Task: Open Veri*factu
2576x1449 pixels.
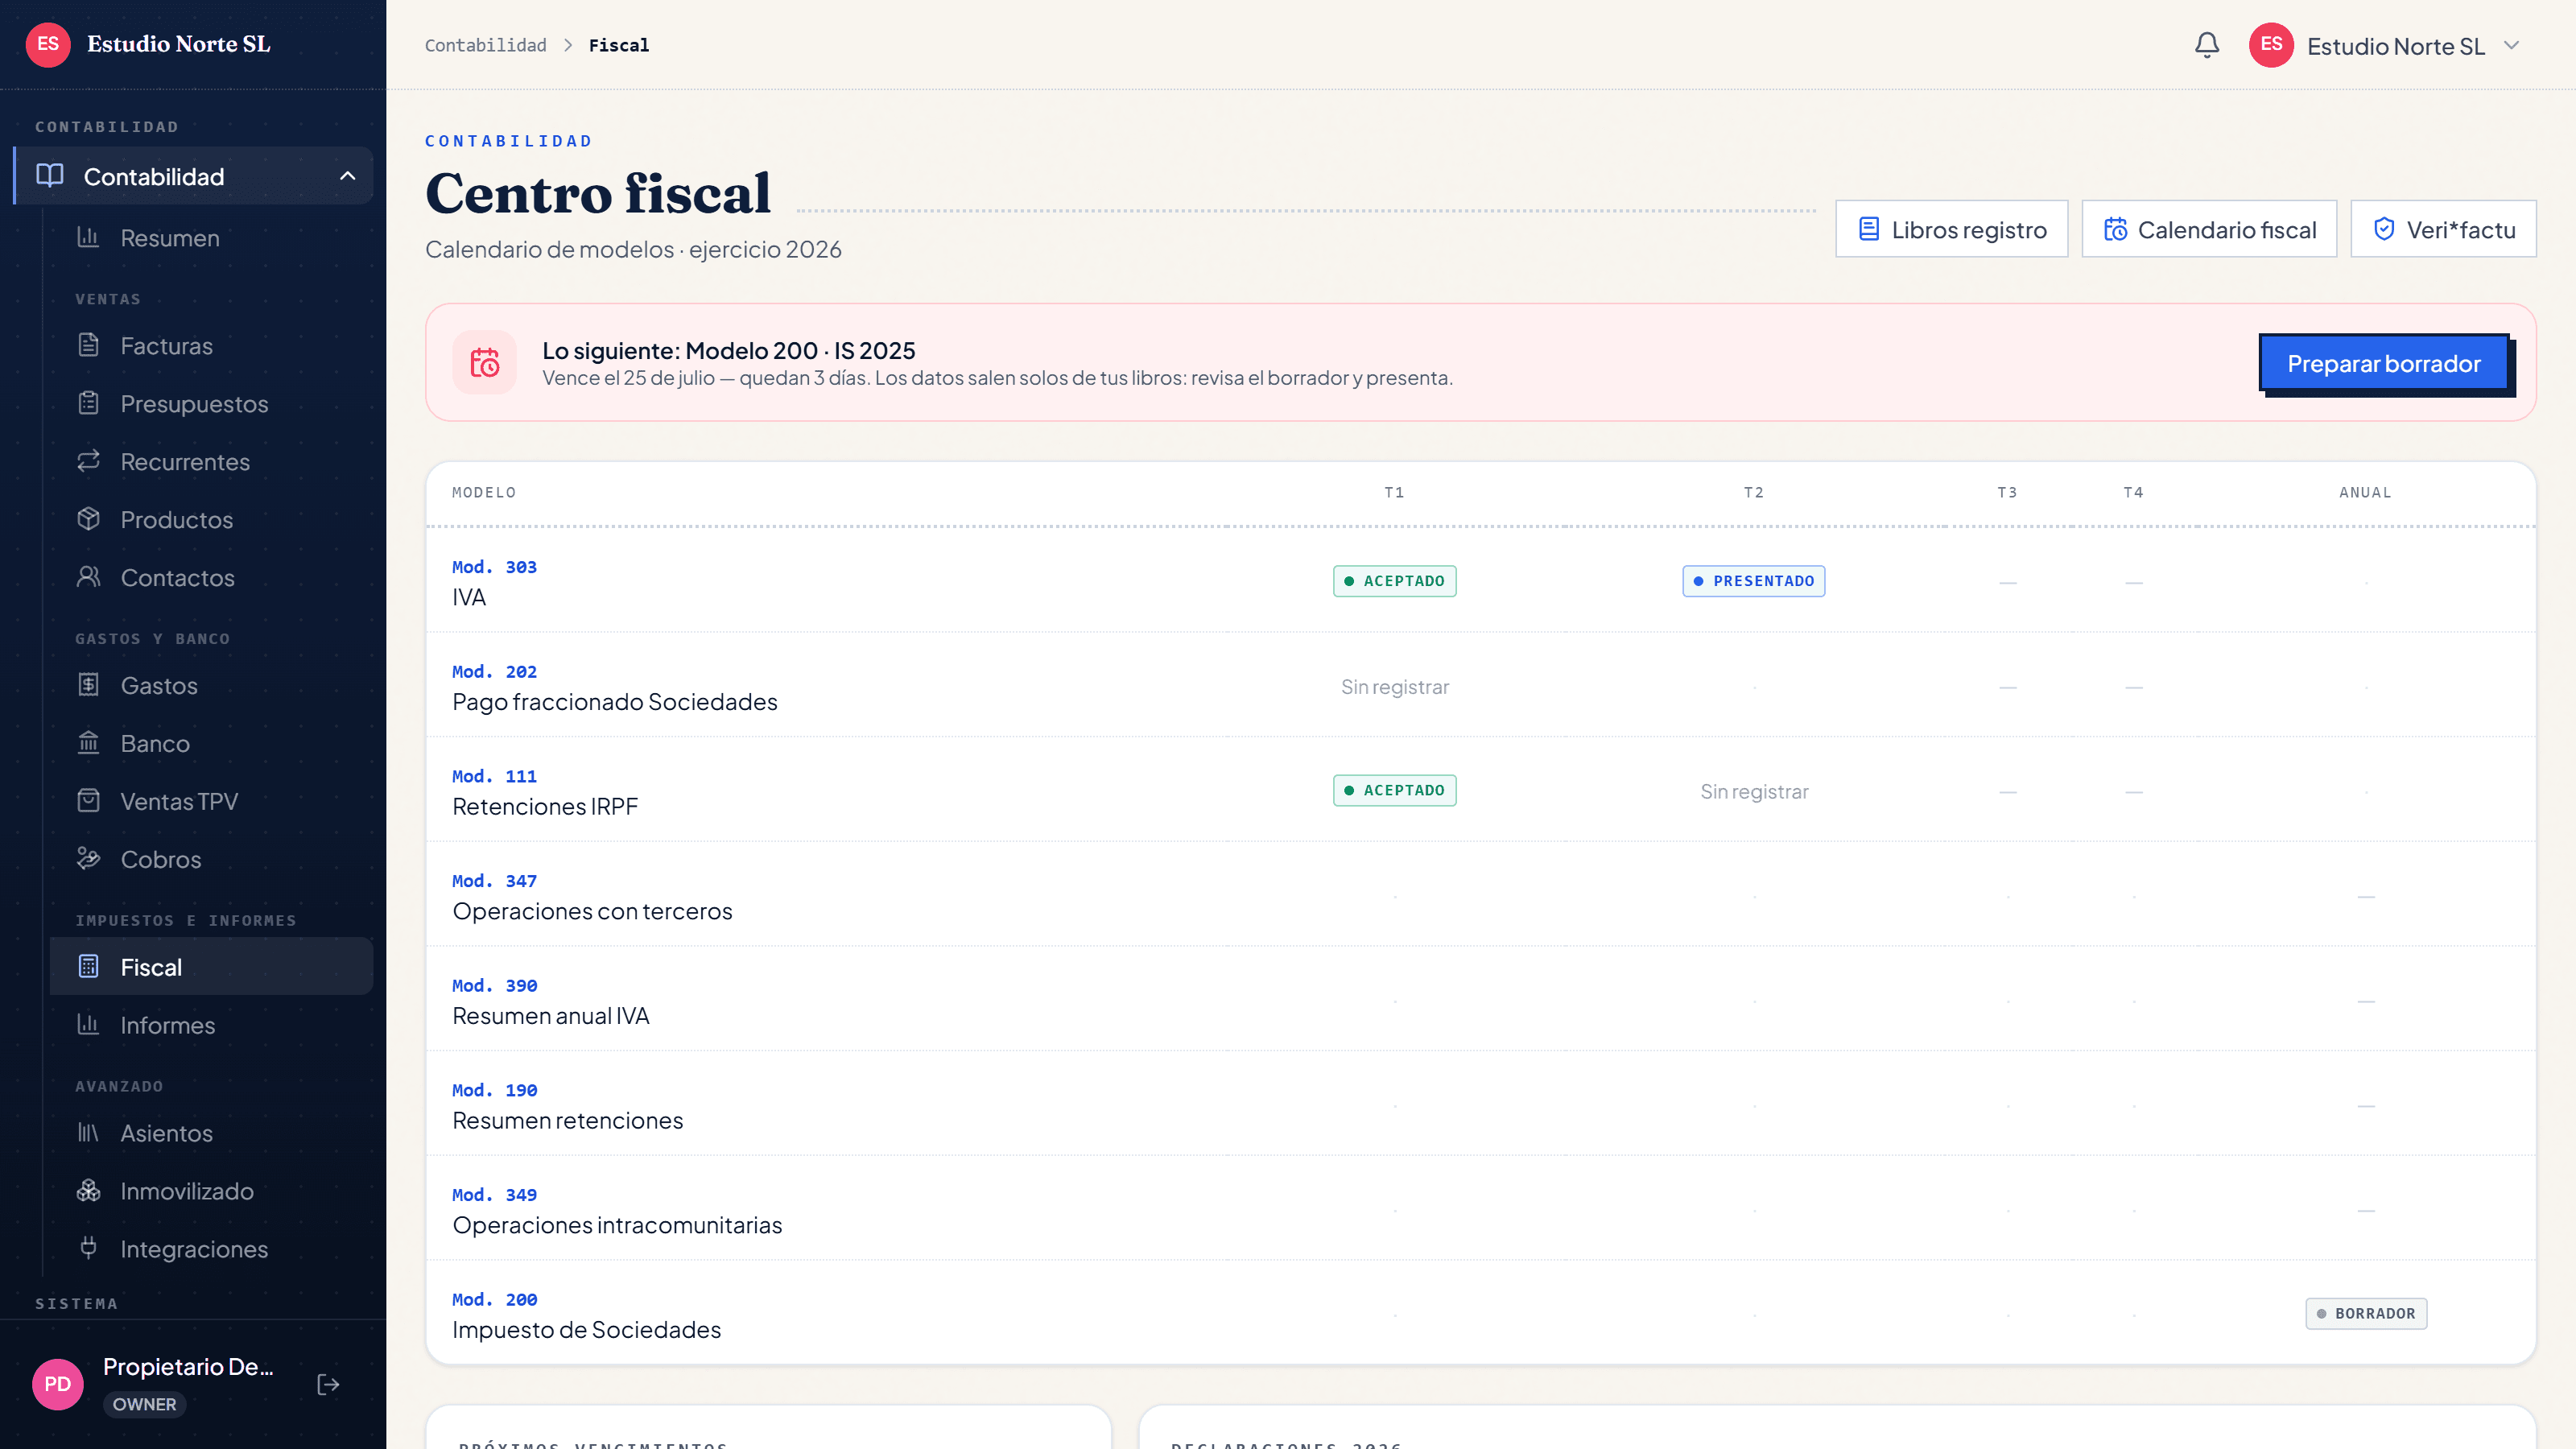Action: click(2442, 230)
